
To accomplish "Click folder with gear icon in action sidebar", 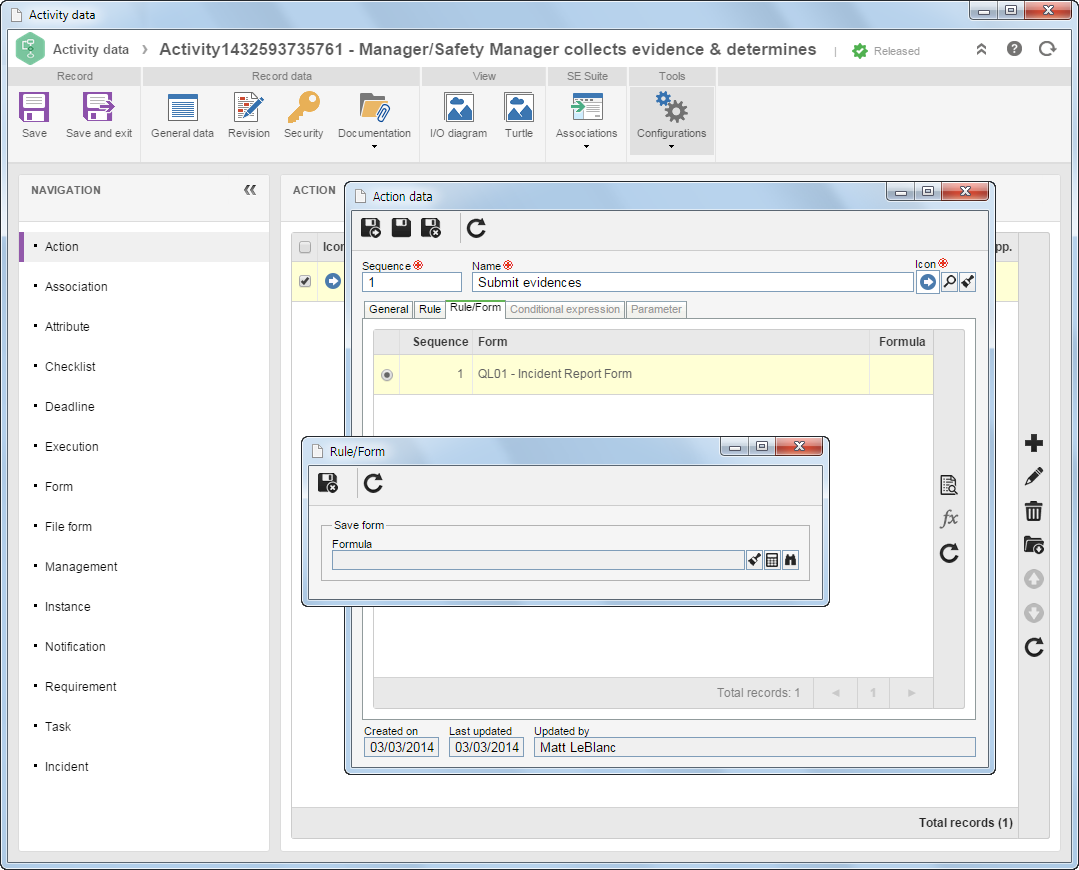I will (1034, 545).
